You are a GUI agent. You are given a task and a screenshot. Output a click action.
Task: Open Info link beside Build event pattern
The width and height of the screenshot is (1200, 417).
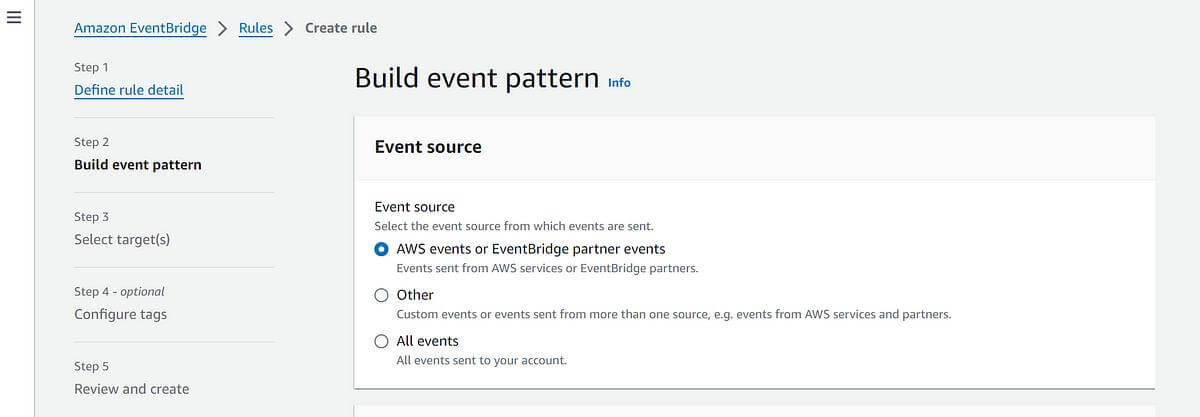tap(619, 83)
